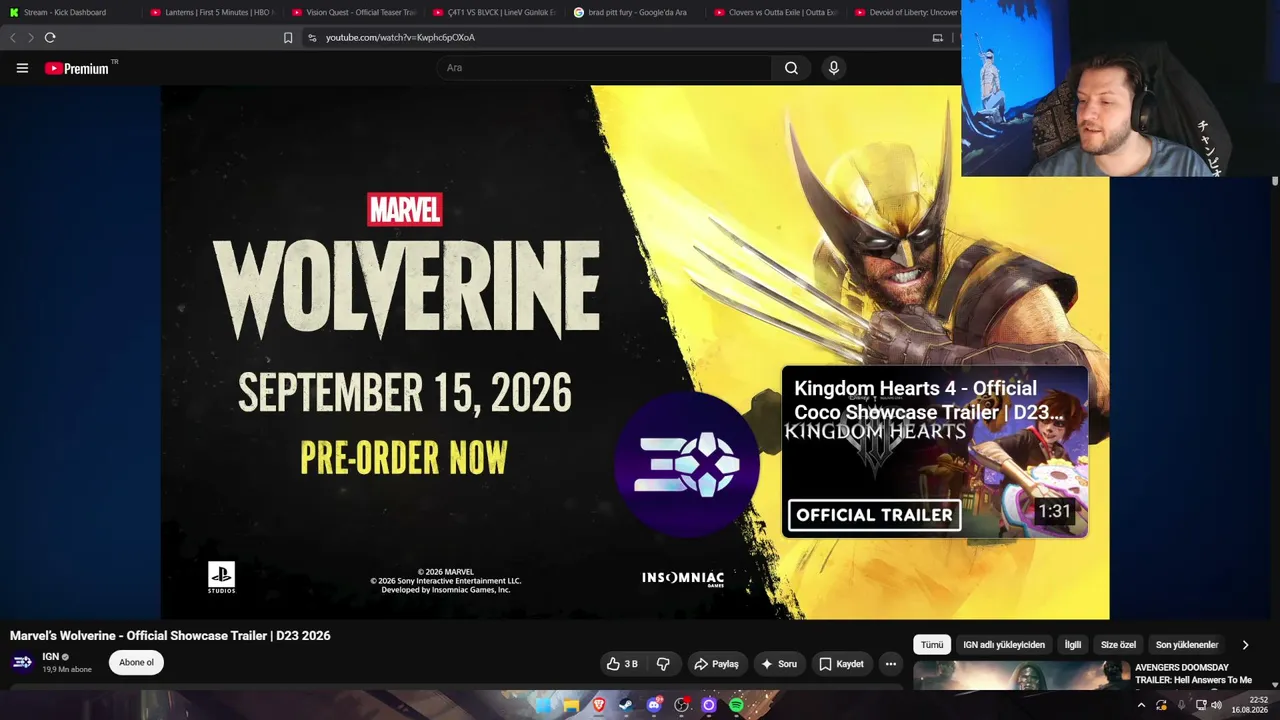Screen dimensions: 1280x720
Task: Subscribe with the Abone ol button
Action: (x=137, y=662)
